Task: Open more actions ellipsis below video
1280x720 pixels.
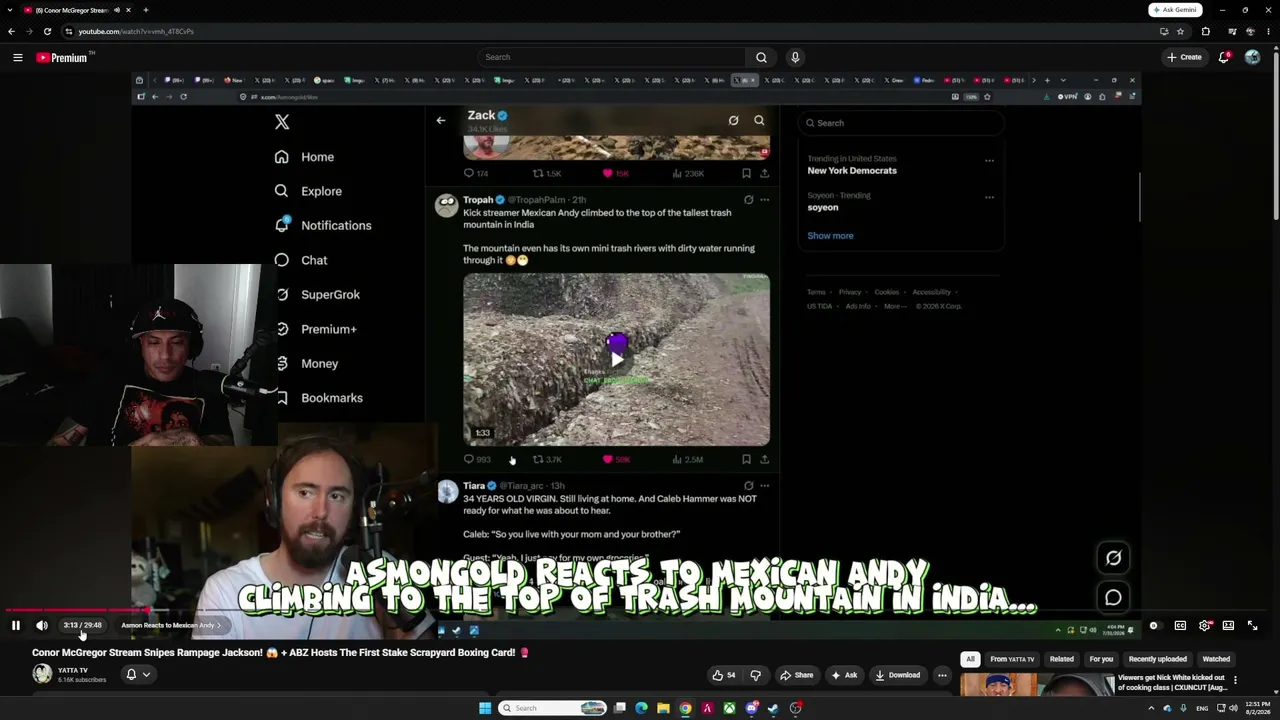Action: 942,675
